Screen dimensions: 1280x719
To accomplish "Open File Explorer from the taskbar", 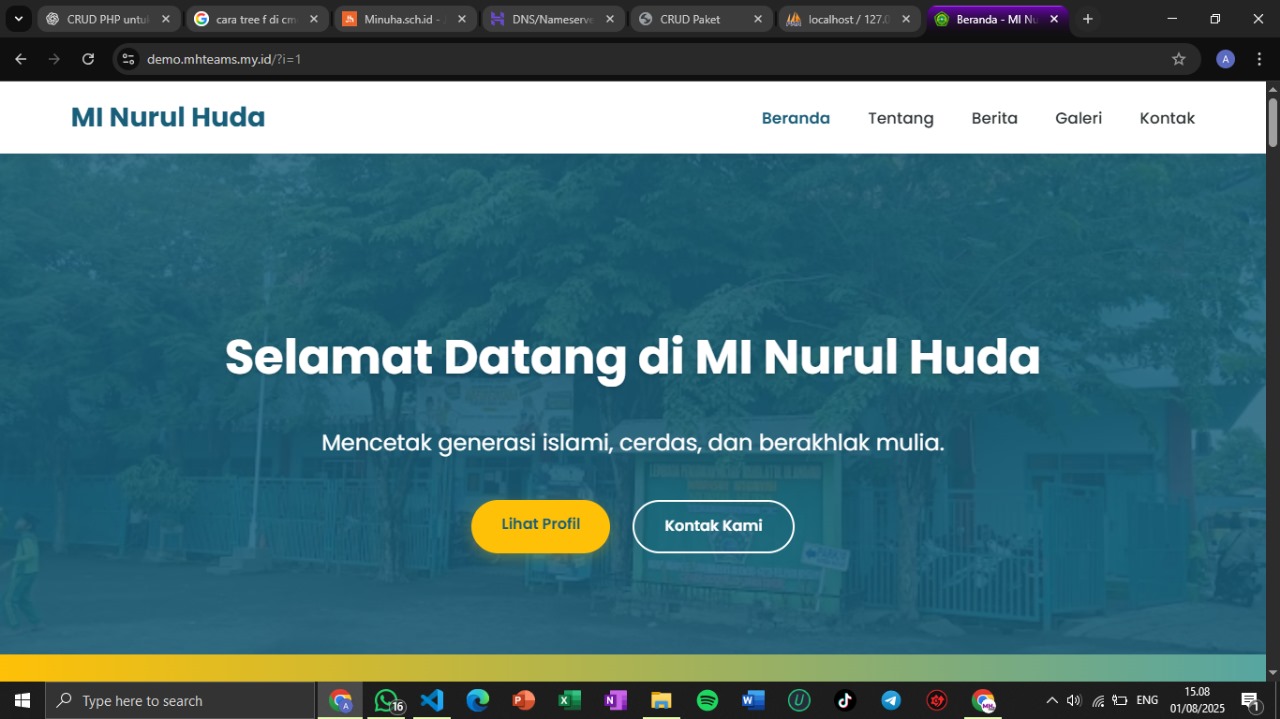I will 661,700.
